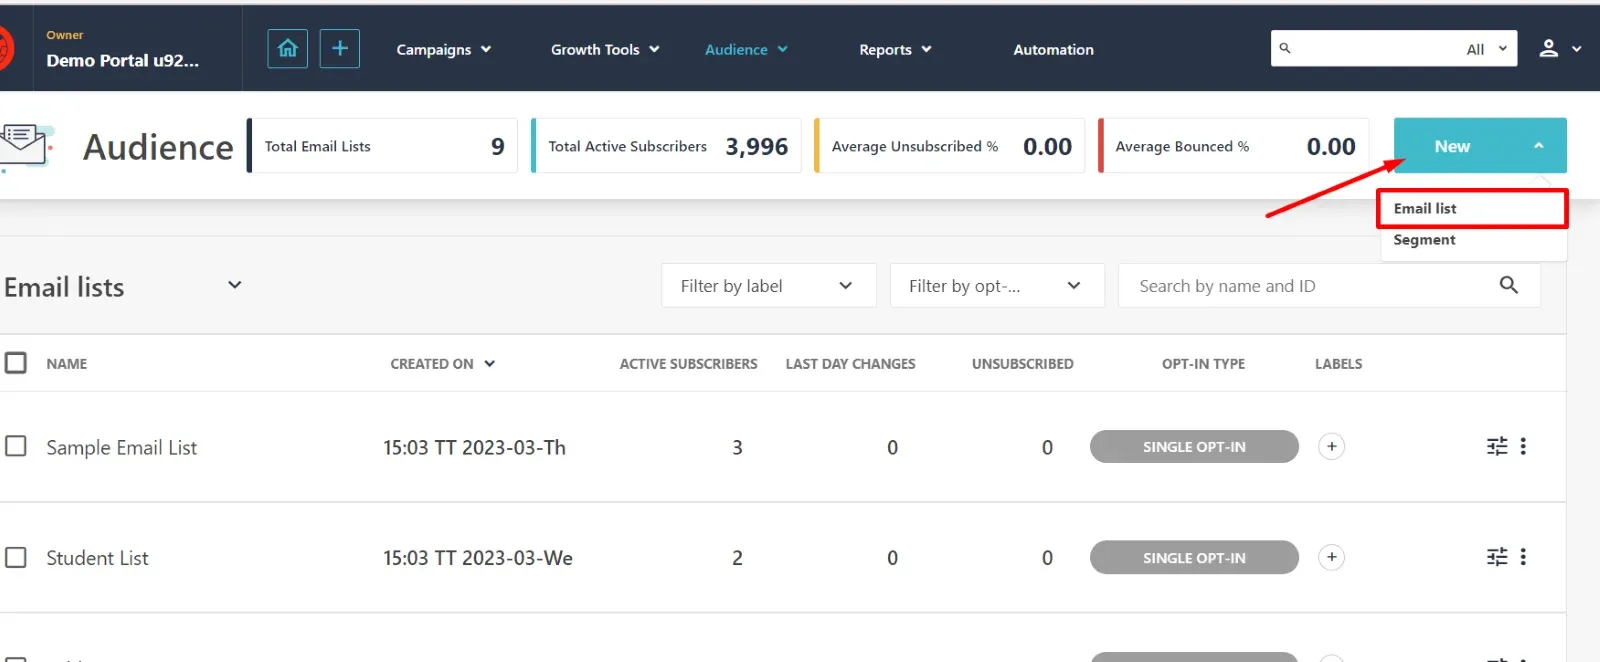The image size is (1600, 662).
Task: Open the user account profile icon
Action: click(1548, 48)
